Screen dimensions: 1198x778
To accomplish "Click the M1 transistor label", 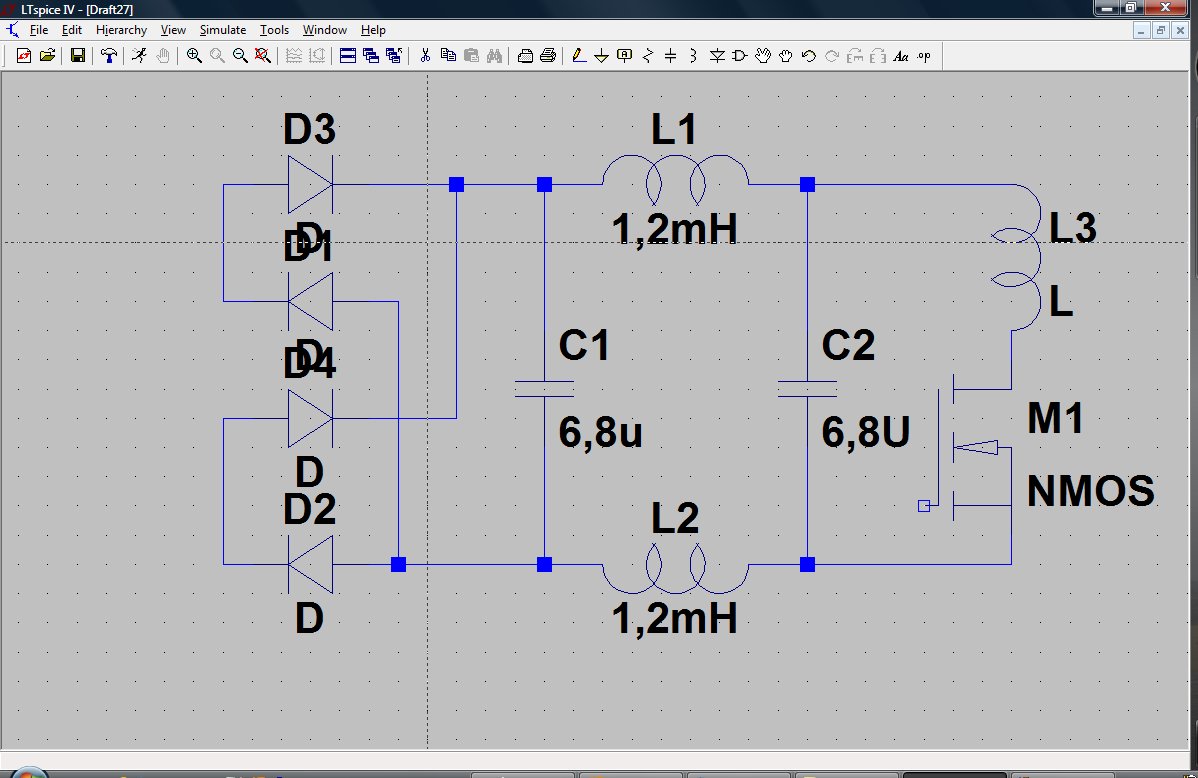I will [x=1055, y=419].
